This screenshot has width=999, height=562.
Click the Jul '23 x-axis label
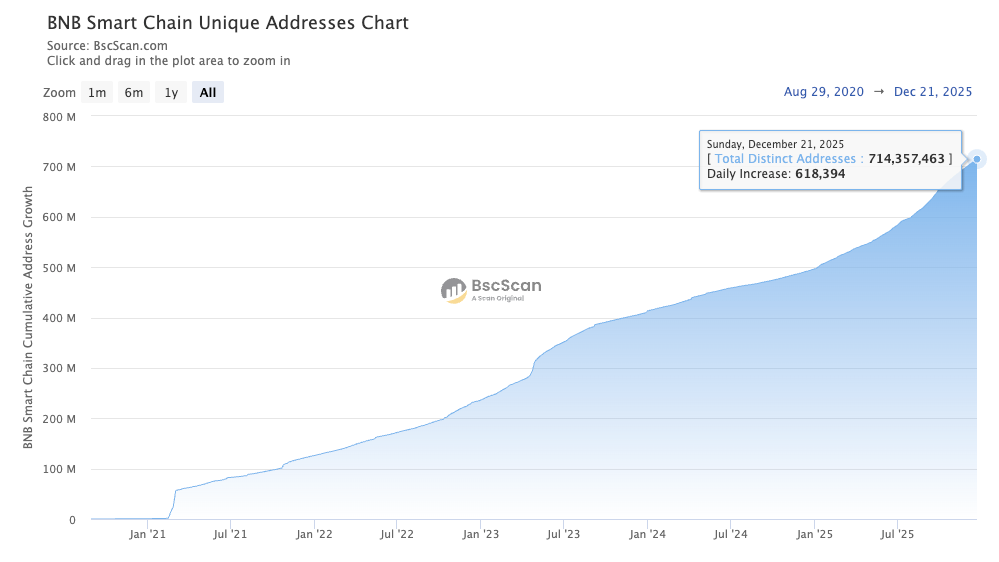coord(563,534)
